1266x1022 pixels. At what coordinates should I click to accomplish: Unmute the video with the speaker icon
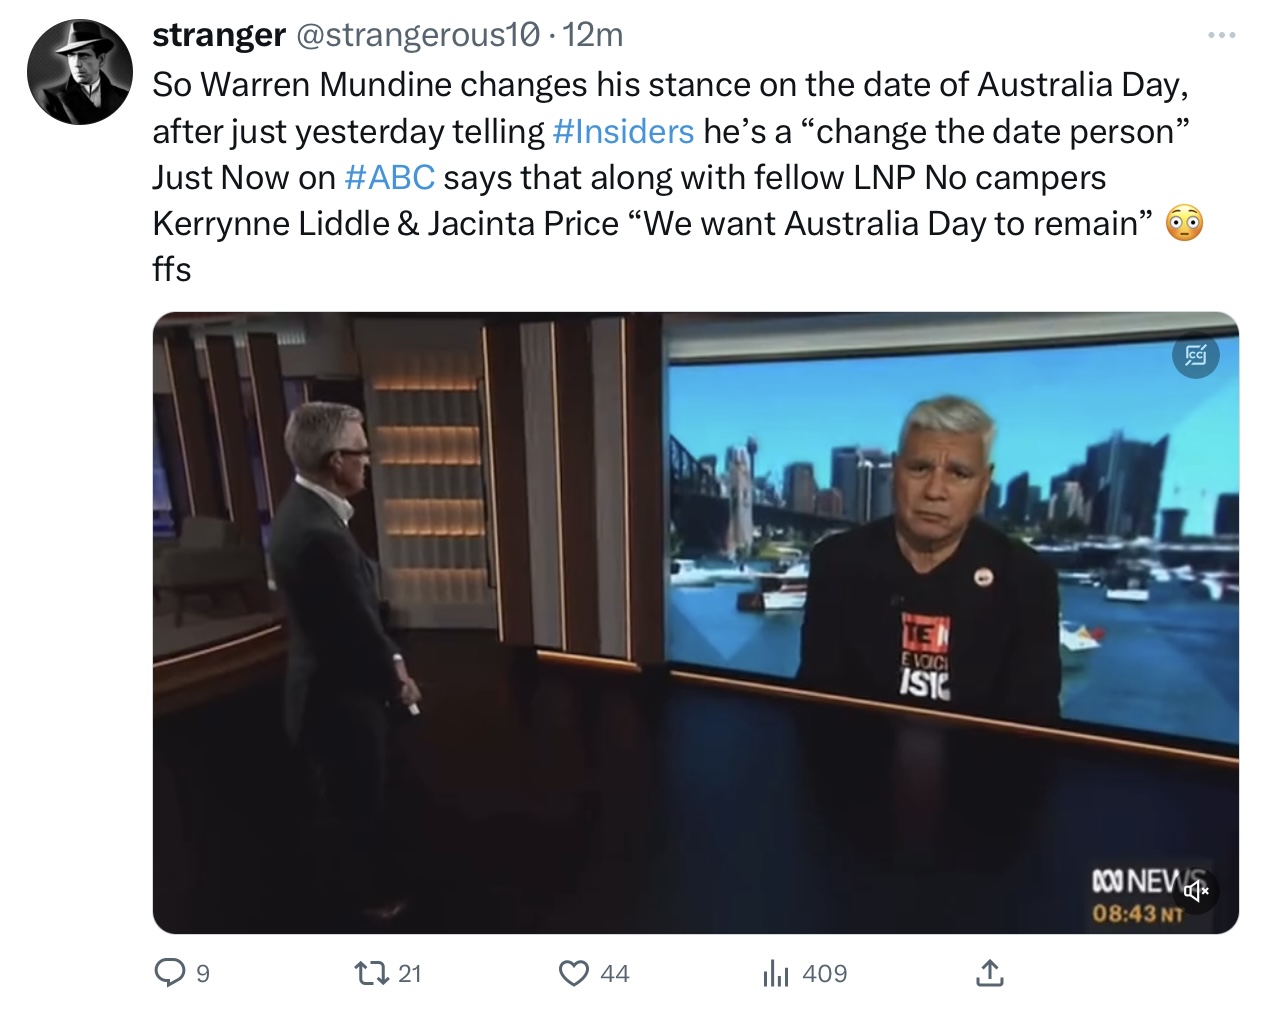1196,889
